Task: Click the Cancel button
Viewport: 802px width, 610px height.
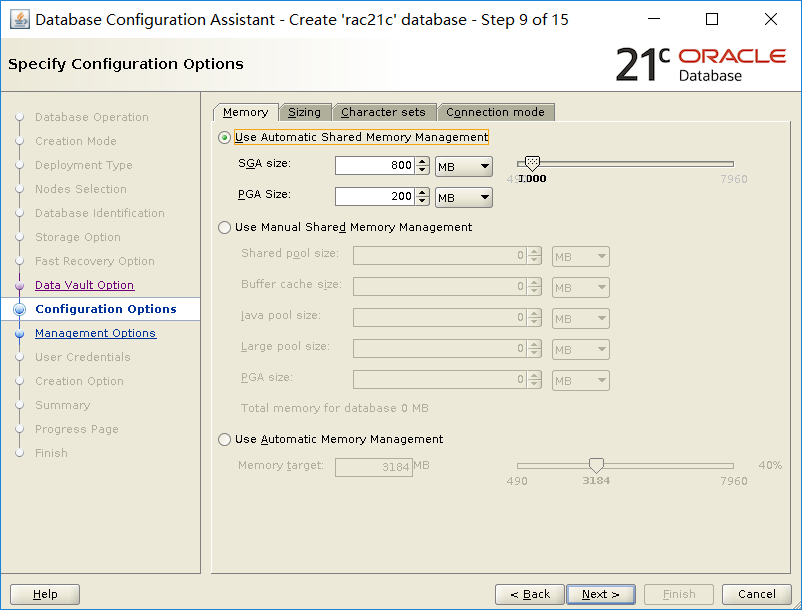Action: coord(756,594)
